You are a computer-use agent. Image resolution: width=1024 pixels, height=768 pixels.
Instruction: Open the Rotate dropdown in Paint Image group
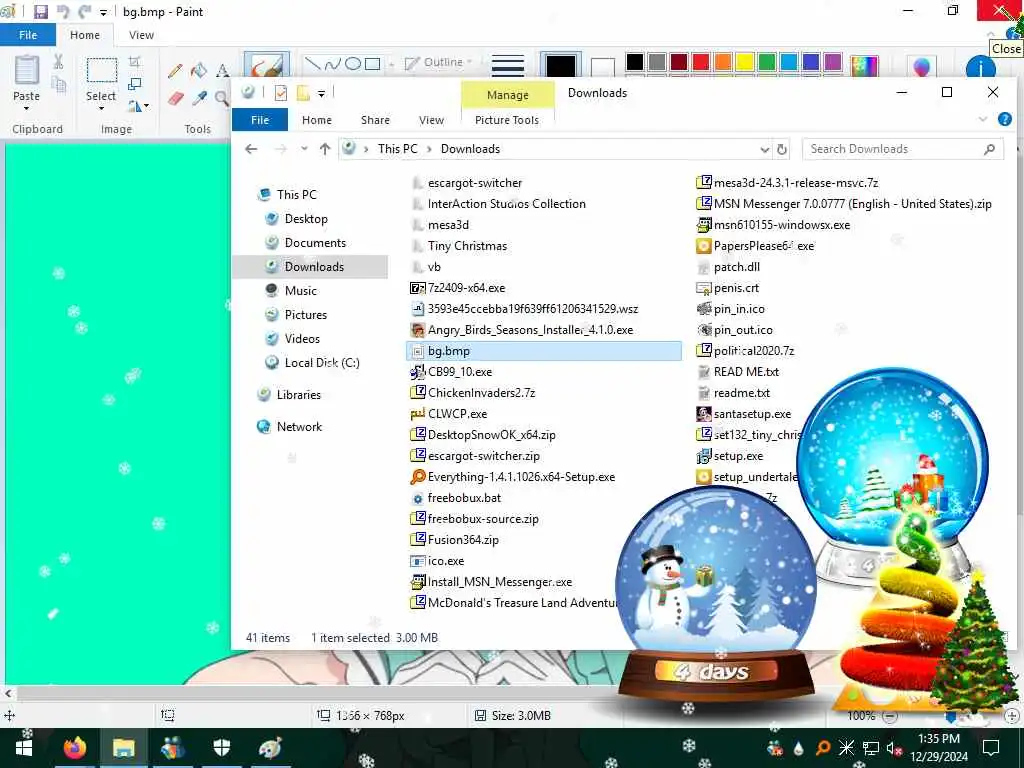(138, 106)
